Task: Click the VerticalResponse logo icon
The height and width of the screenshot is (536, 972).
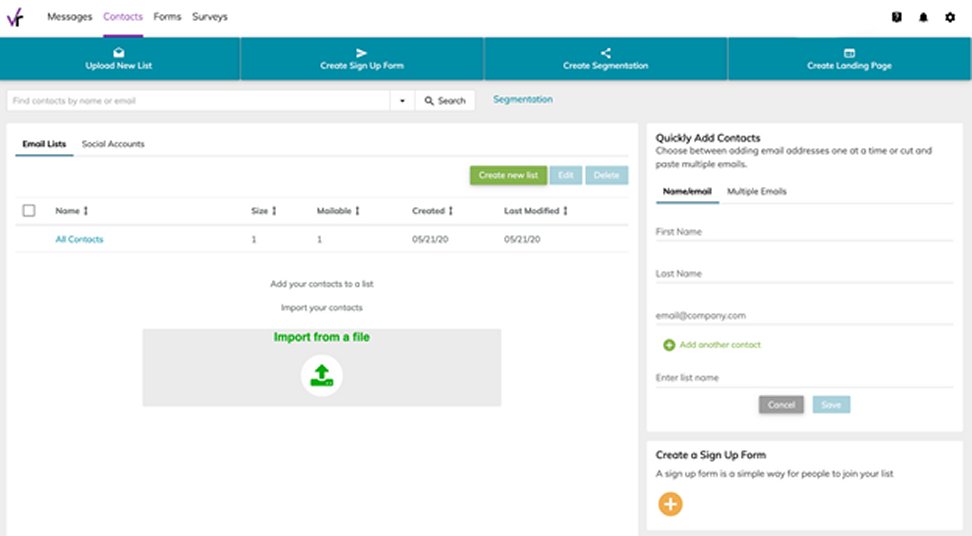Action: (15, 17)
